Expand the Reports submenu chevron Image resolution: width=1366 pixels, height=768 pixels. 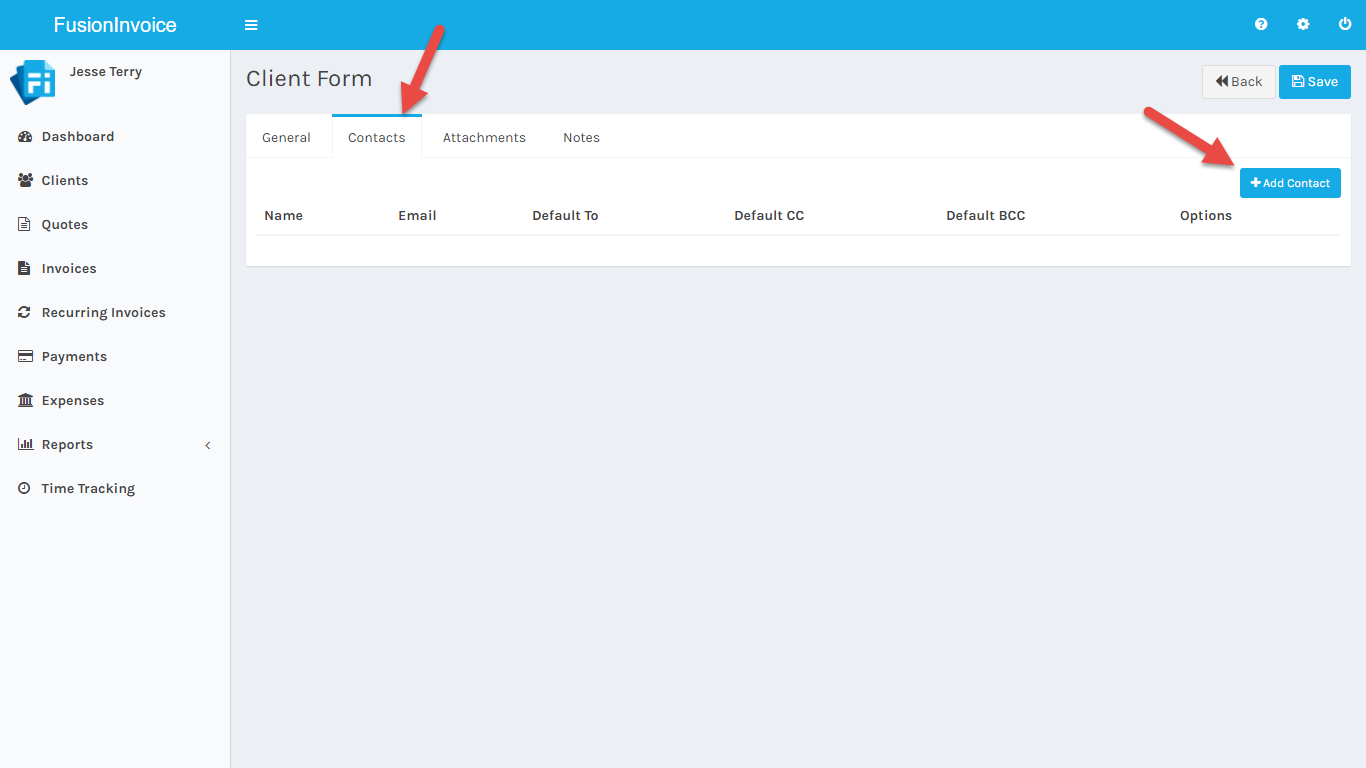[x=208, y=445]
